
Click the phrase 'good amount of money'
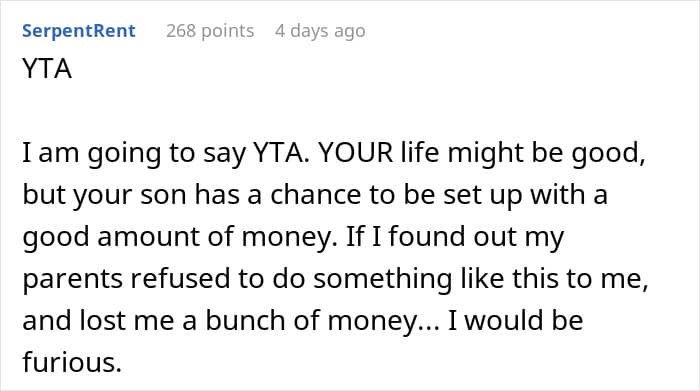tap(178, 237)
